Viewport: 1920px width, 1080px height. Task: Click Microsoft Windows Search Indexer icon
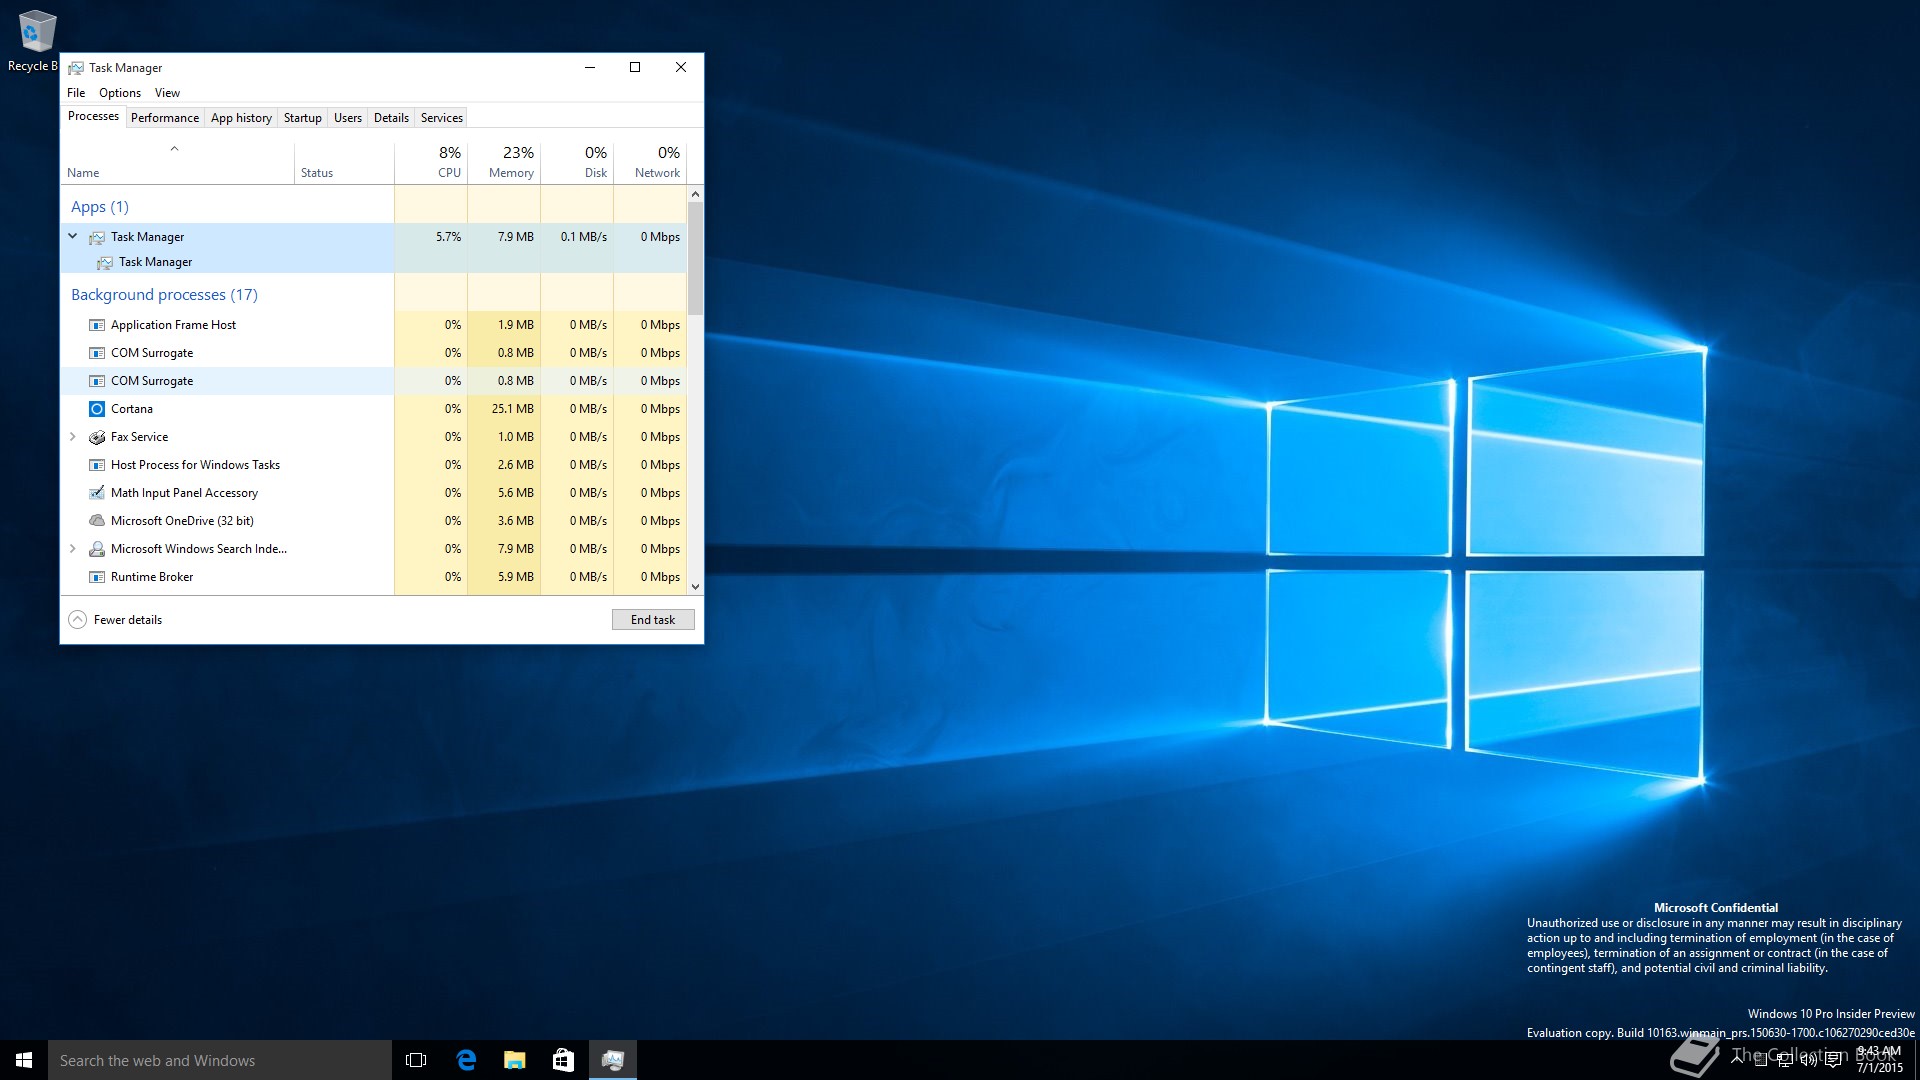point(97,549)
